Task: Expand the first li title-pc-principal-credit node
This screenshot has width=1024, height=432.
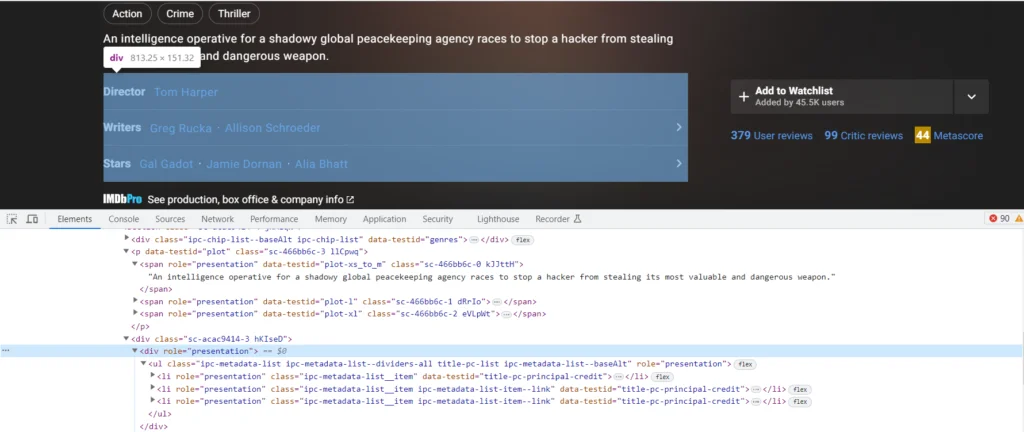Action: pyautogui.click(x=153, y=376)
